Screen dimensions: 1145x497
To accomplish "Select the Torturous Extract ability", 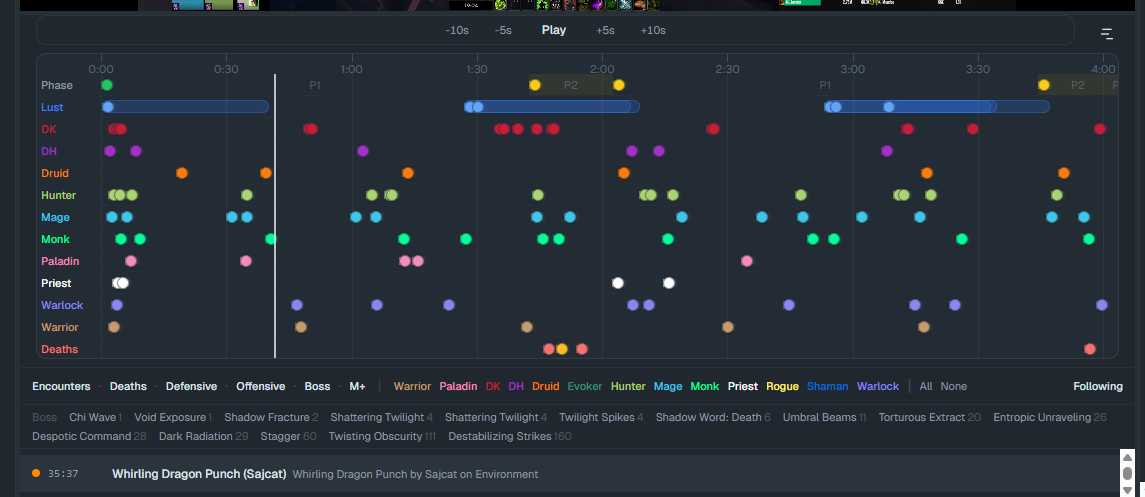I will [930, 417].
